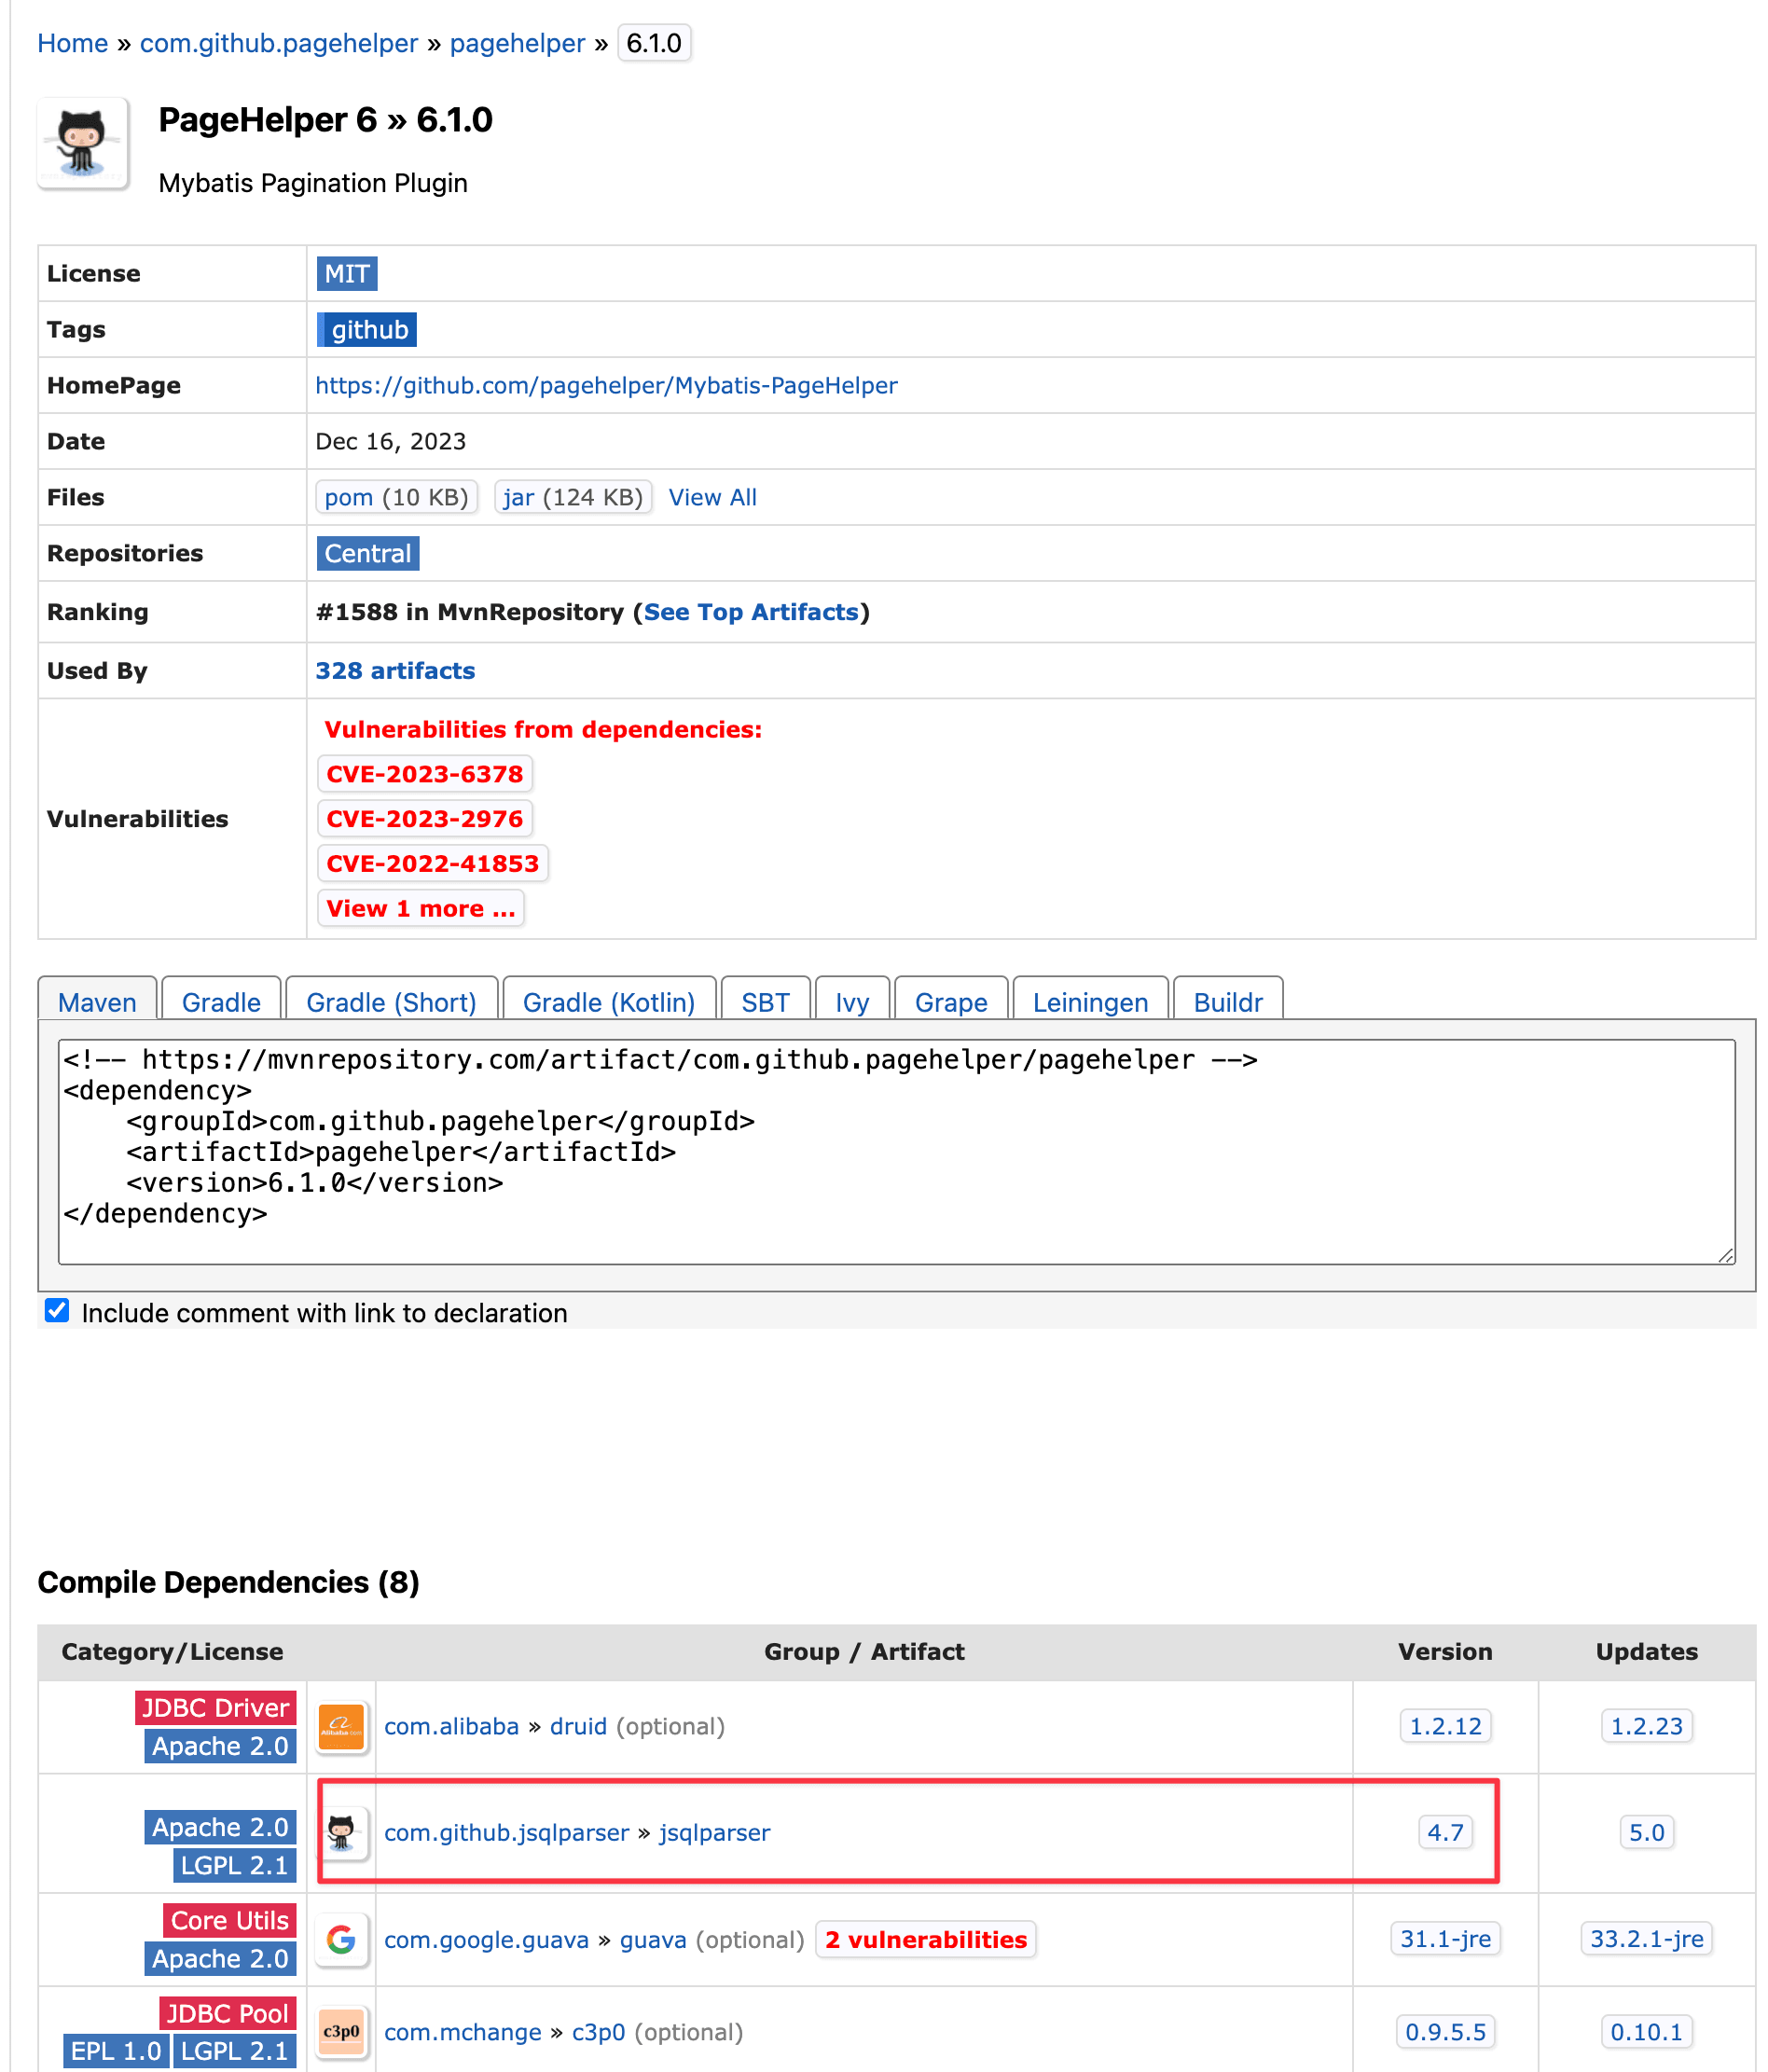Switch to the SBT tab

coord(765,1002)
